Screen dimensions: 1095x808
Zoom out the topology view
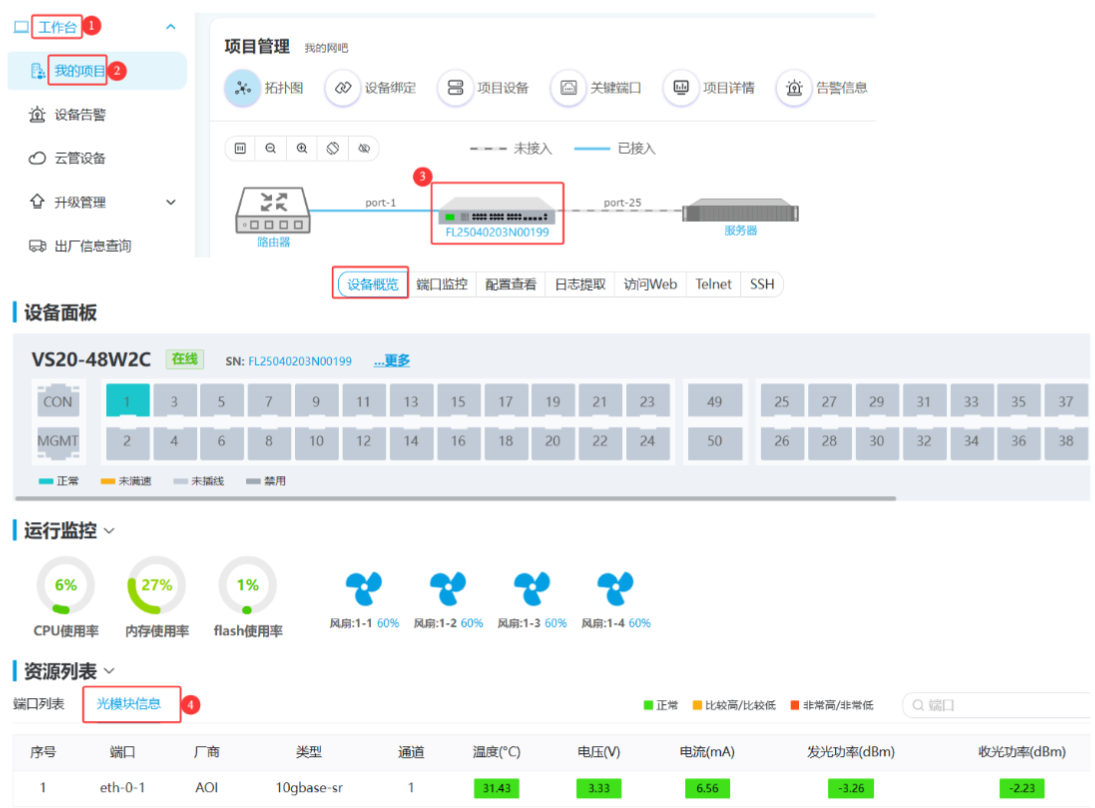point(271,148)
